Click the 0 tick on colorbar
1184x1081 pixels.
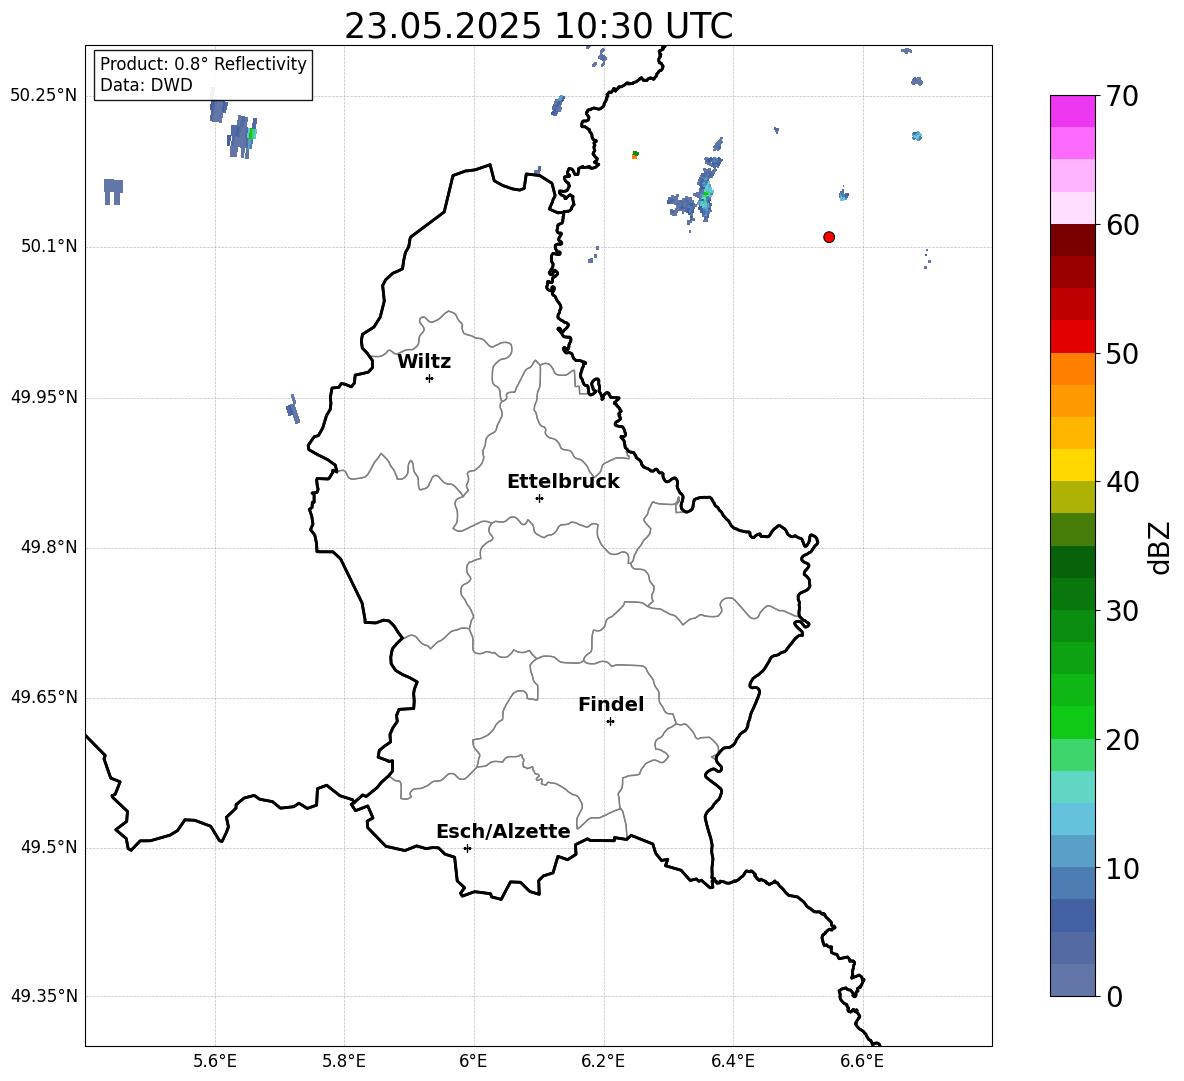(1114, 996)
